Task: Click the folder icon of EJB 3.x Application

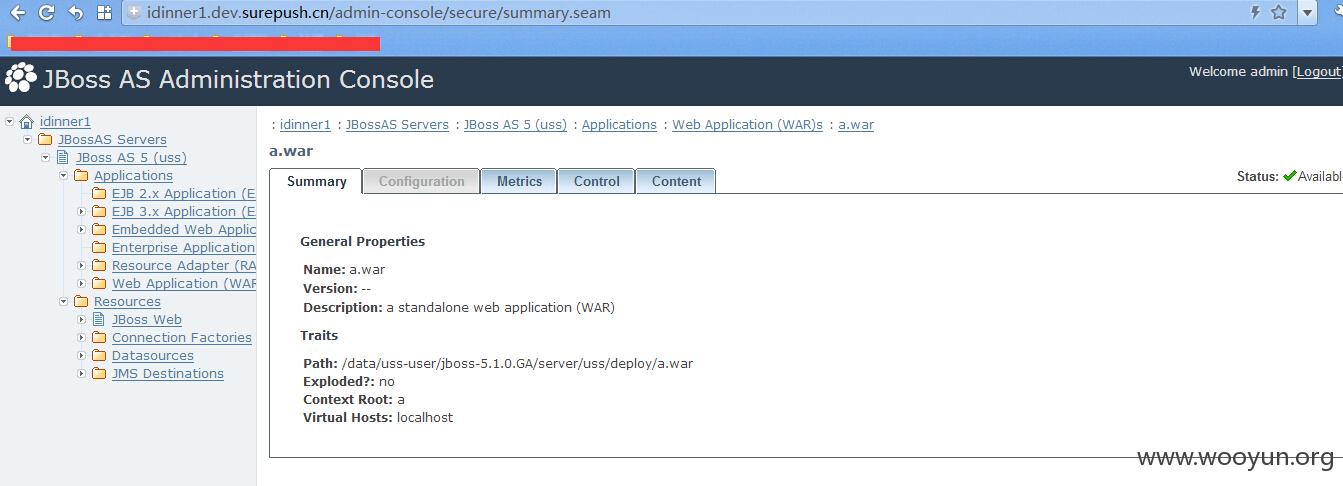Action: click(99, 212)
